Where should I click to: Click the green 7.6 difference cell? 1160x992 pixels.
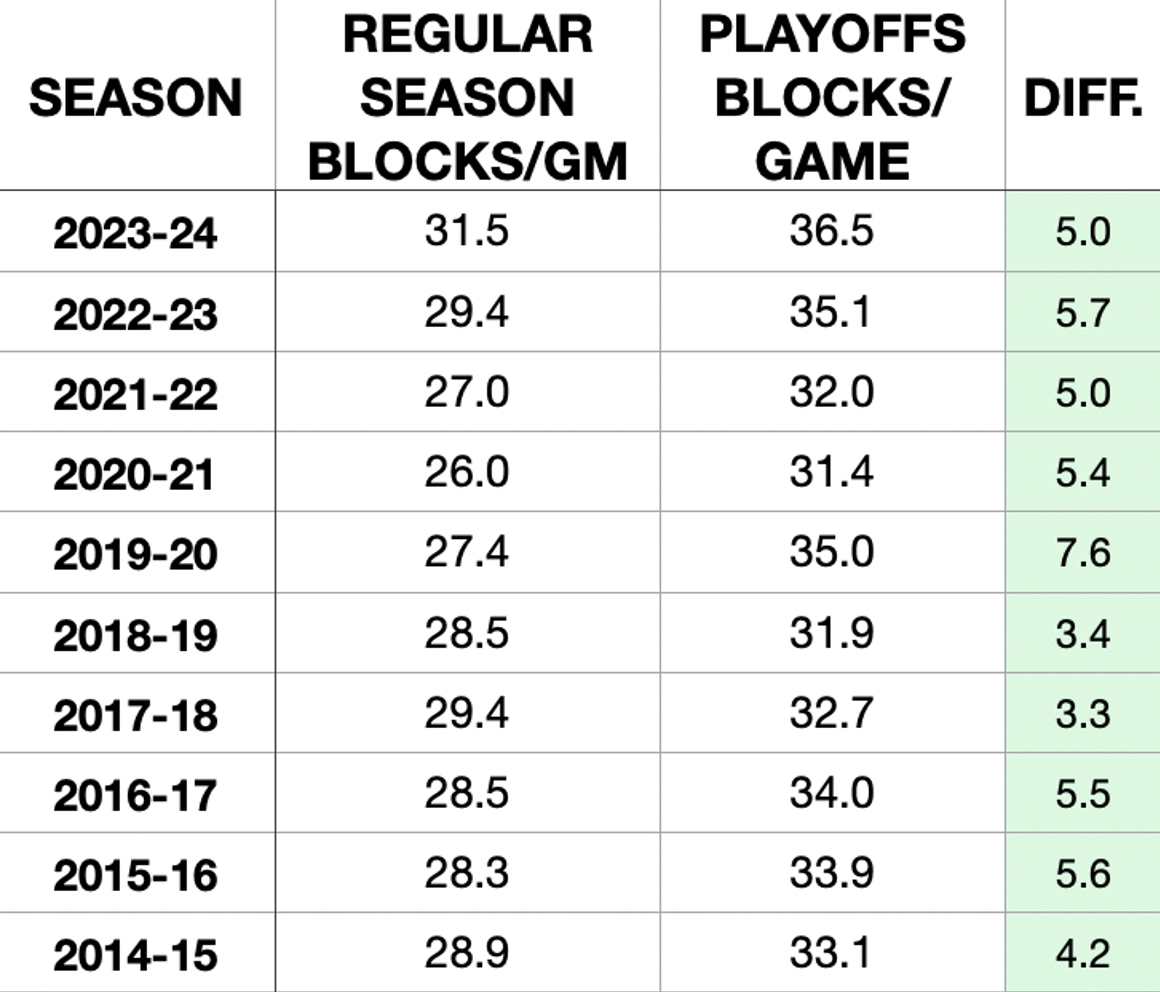(x=1082, y=552)
